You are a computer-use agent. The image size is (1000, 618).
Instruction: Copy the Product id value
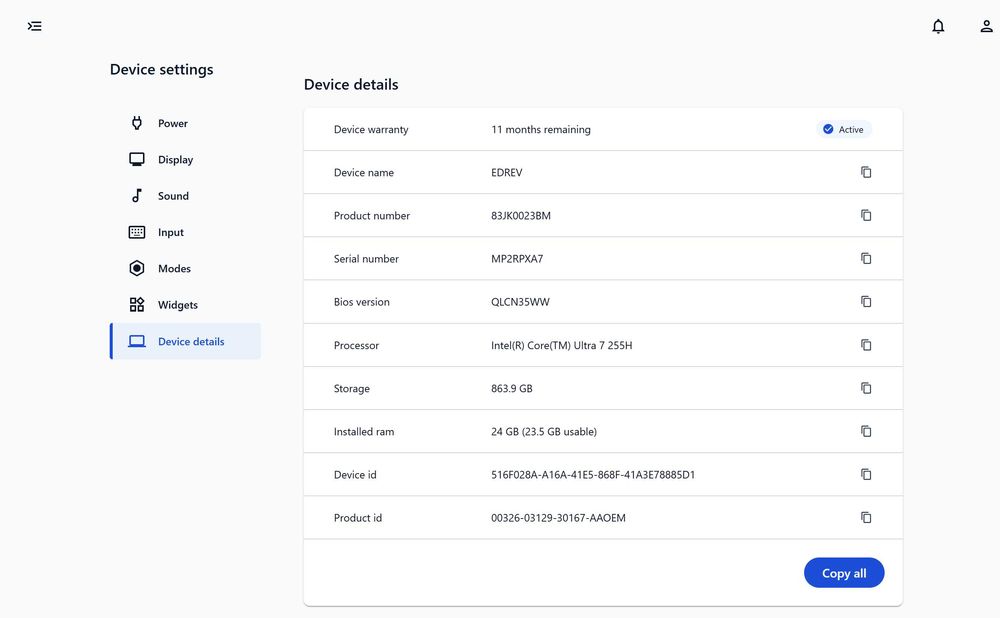pos(866,517)
